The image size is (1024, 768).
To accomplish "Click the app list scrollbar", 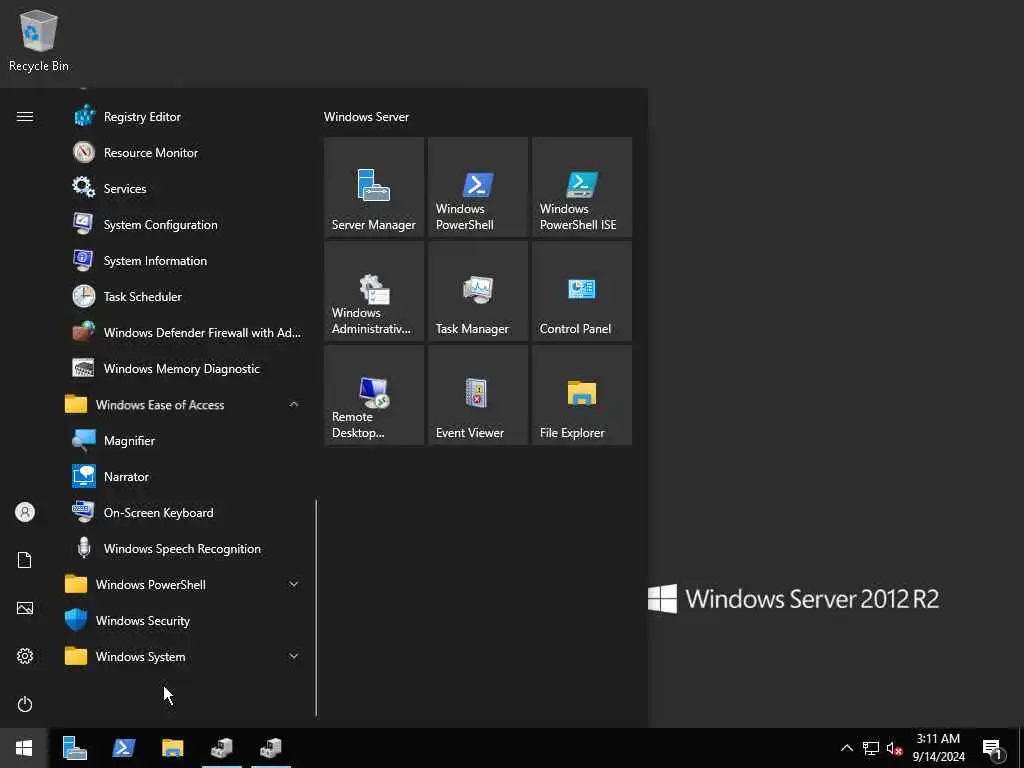I will click(316, 607).
